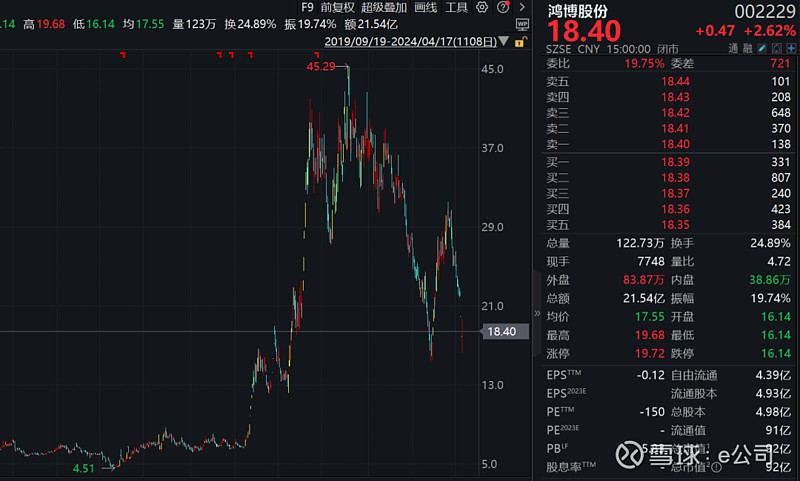This screenshot has width=800, height=481.
Task: Toggle the date range lock icon
Action: tap(520, 41)
